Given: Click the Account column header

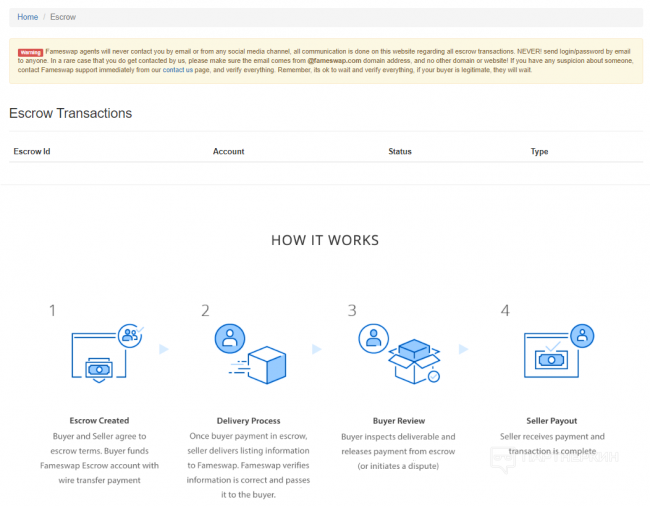Looking at the screenshot, I should click(x=229, y=152).
